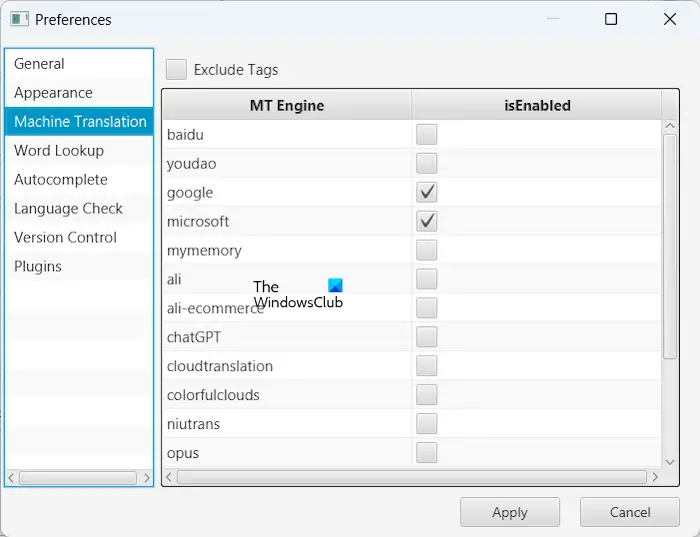The image size is (700, 537).
Task: Select the google row text
Action: coord(190,193)
